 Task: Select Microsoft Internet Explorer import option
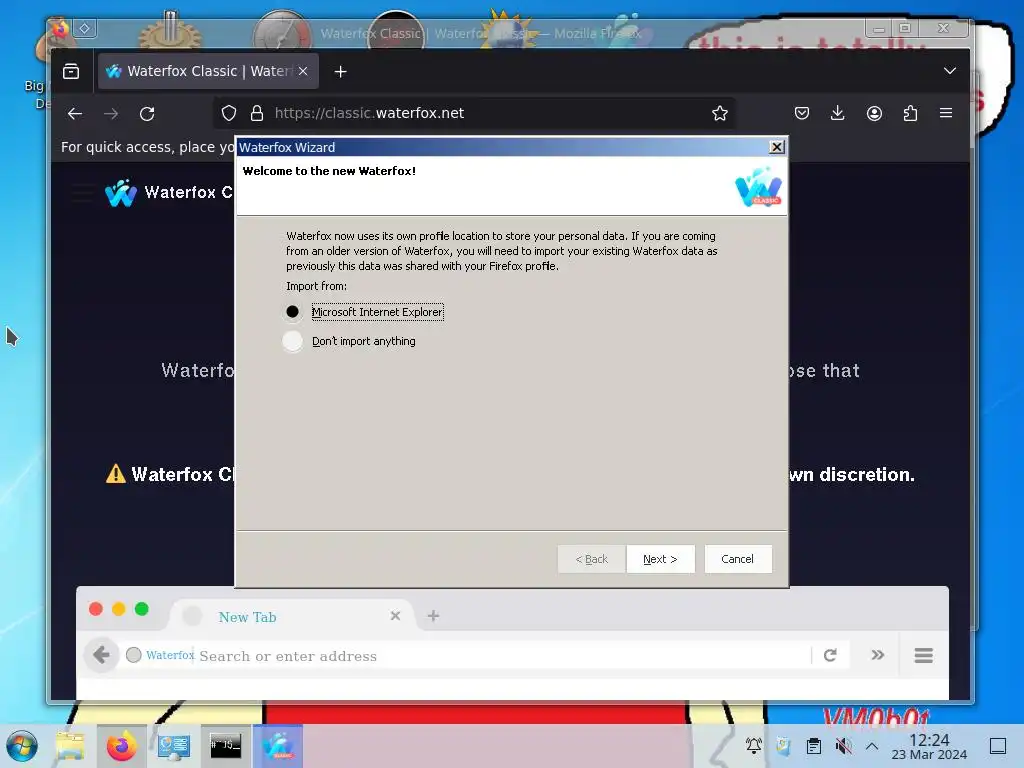click(x=293, y=312)
